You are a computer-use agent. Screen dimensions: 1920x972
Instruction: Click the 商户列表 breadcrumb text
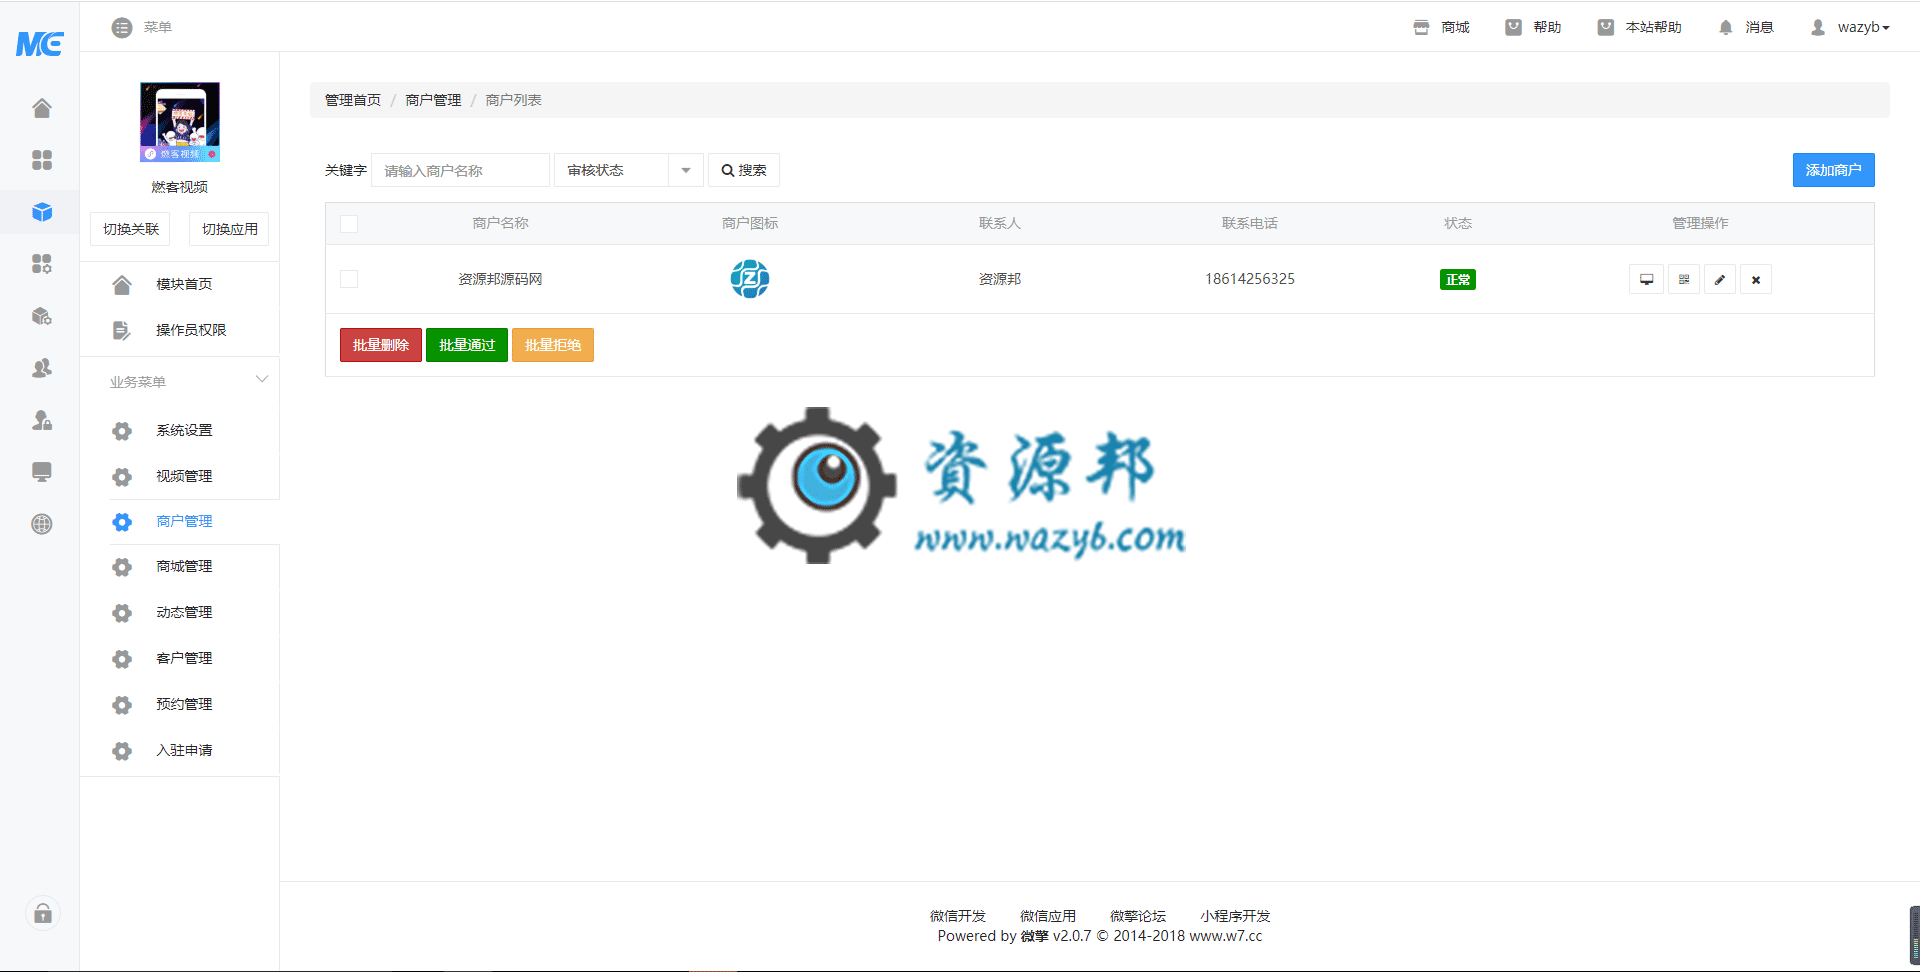tap(513, 100)
